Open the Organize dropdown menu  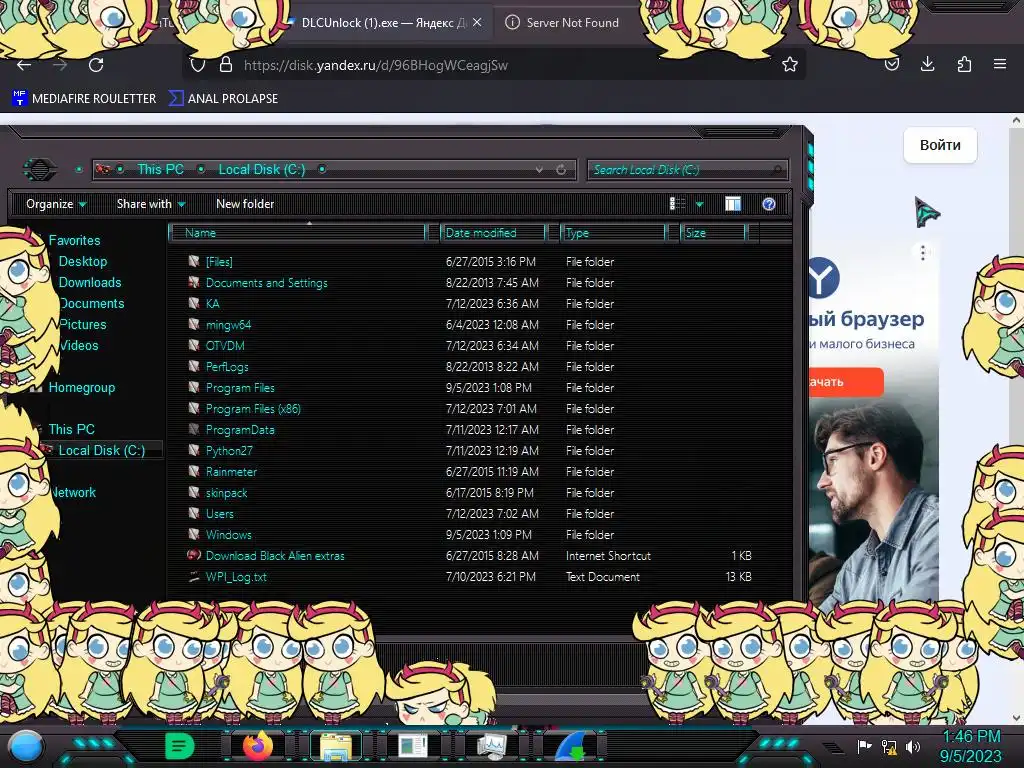pos(56,204)
